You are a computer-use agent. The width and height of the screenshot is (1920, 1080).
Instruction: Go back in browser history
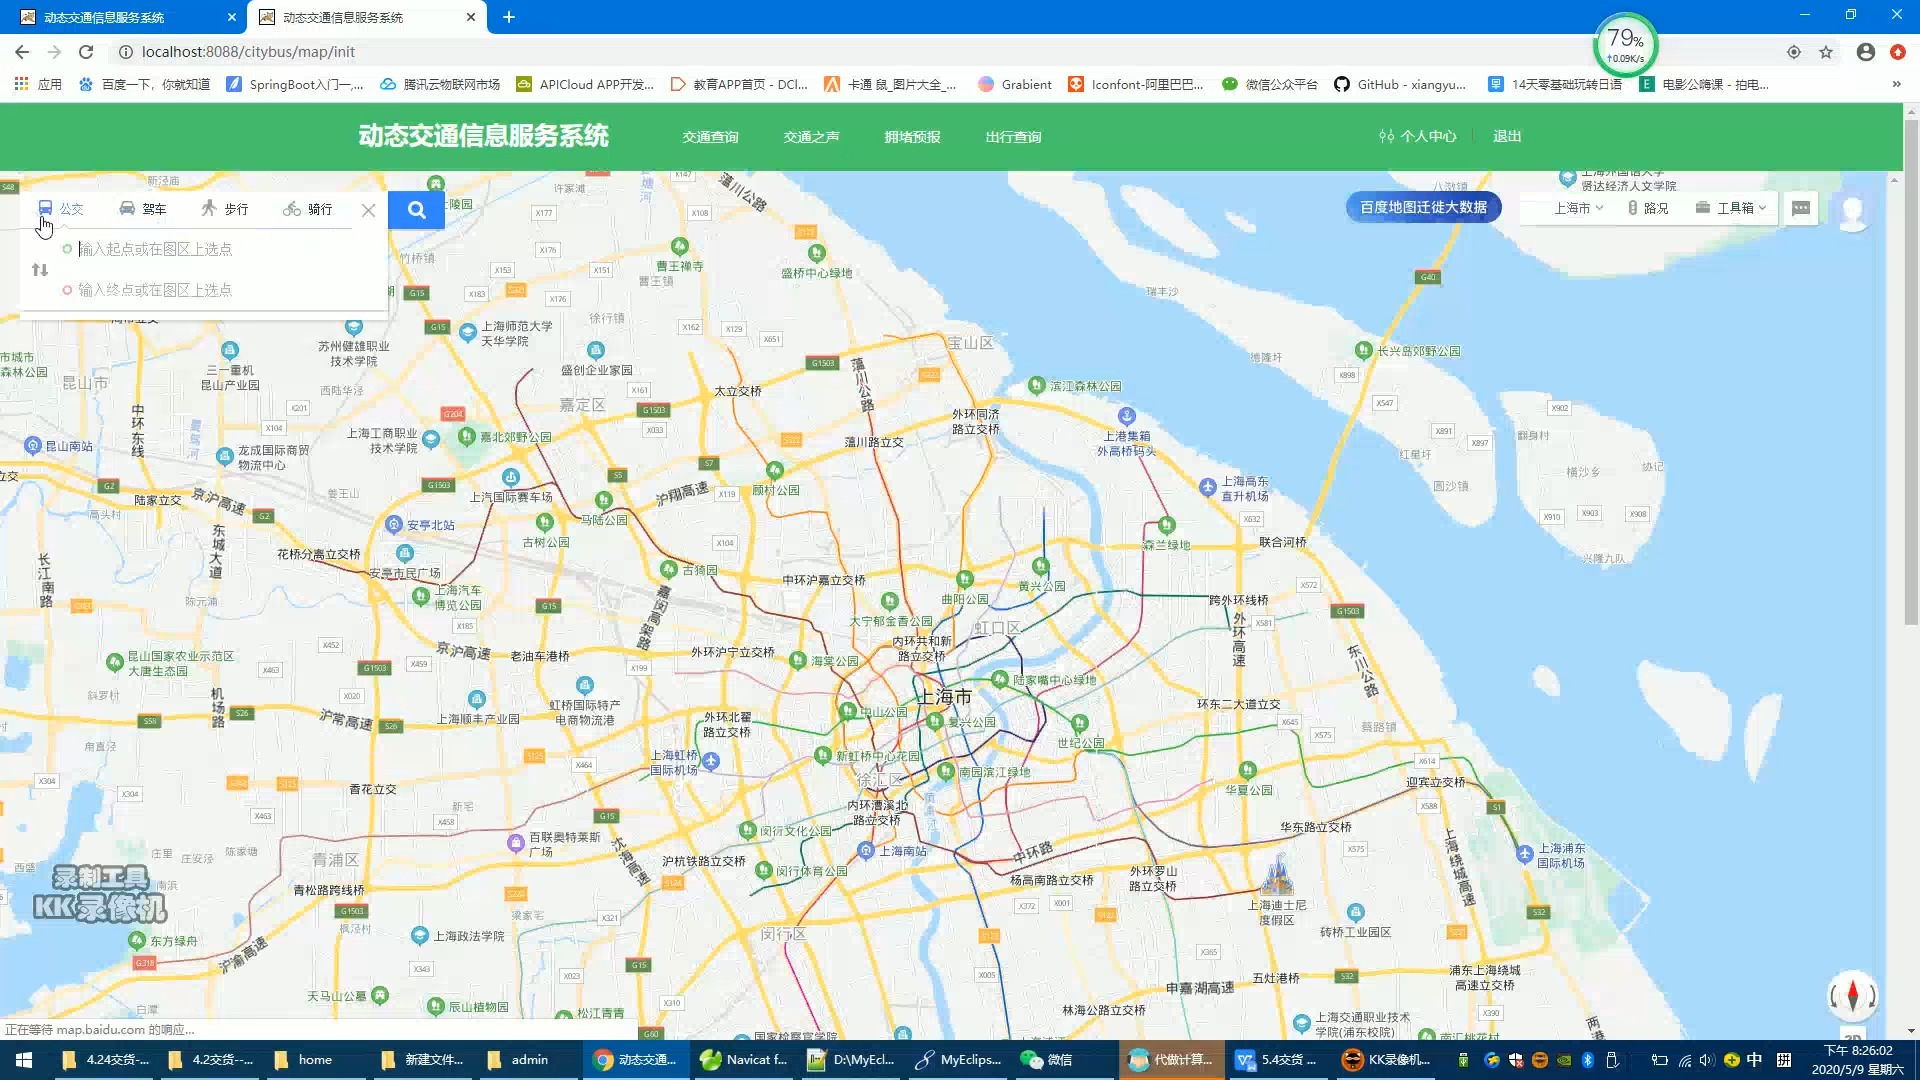[x=22, y=52]
